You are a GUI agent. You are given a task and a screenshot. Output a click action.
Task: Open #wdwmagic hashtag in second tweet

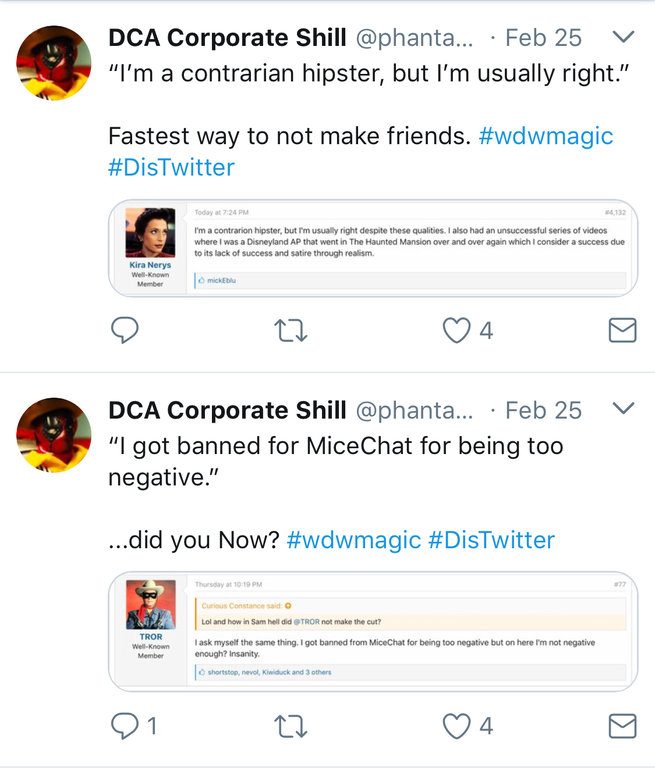pos(353,540)
